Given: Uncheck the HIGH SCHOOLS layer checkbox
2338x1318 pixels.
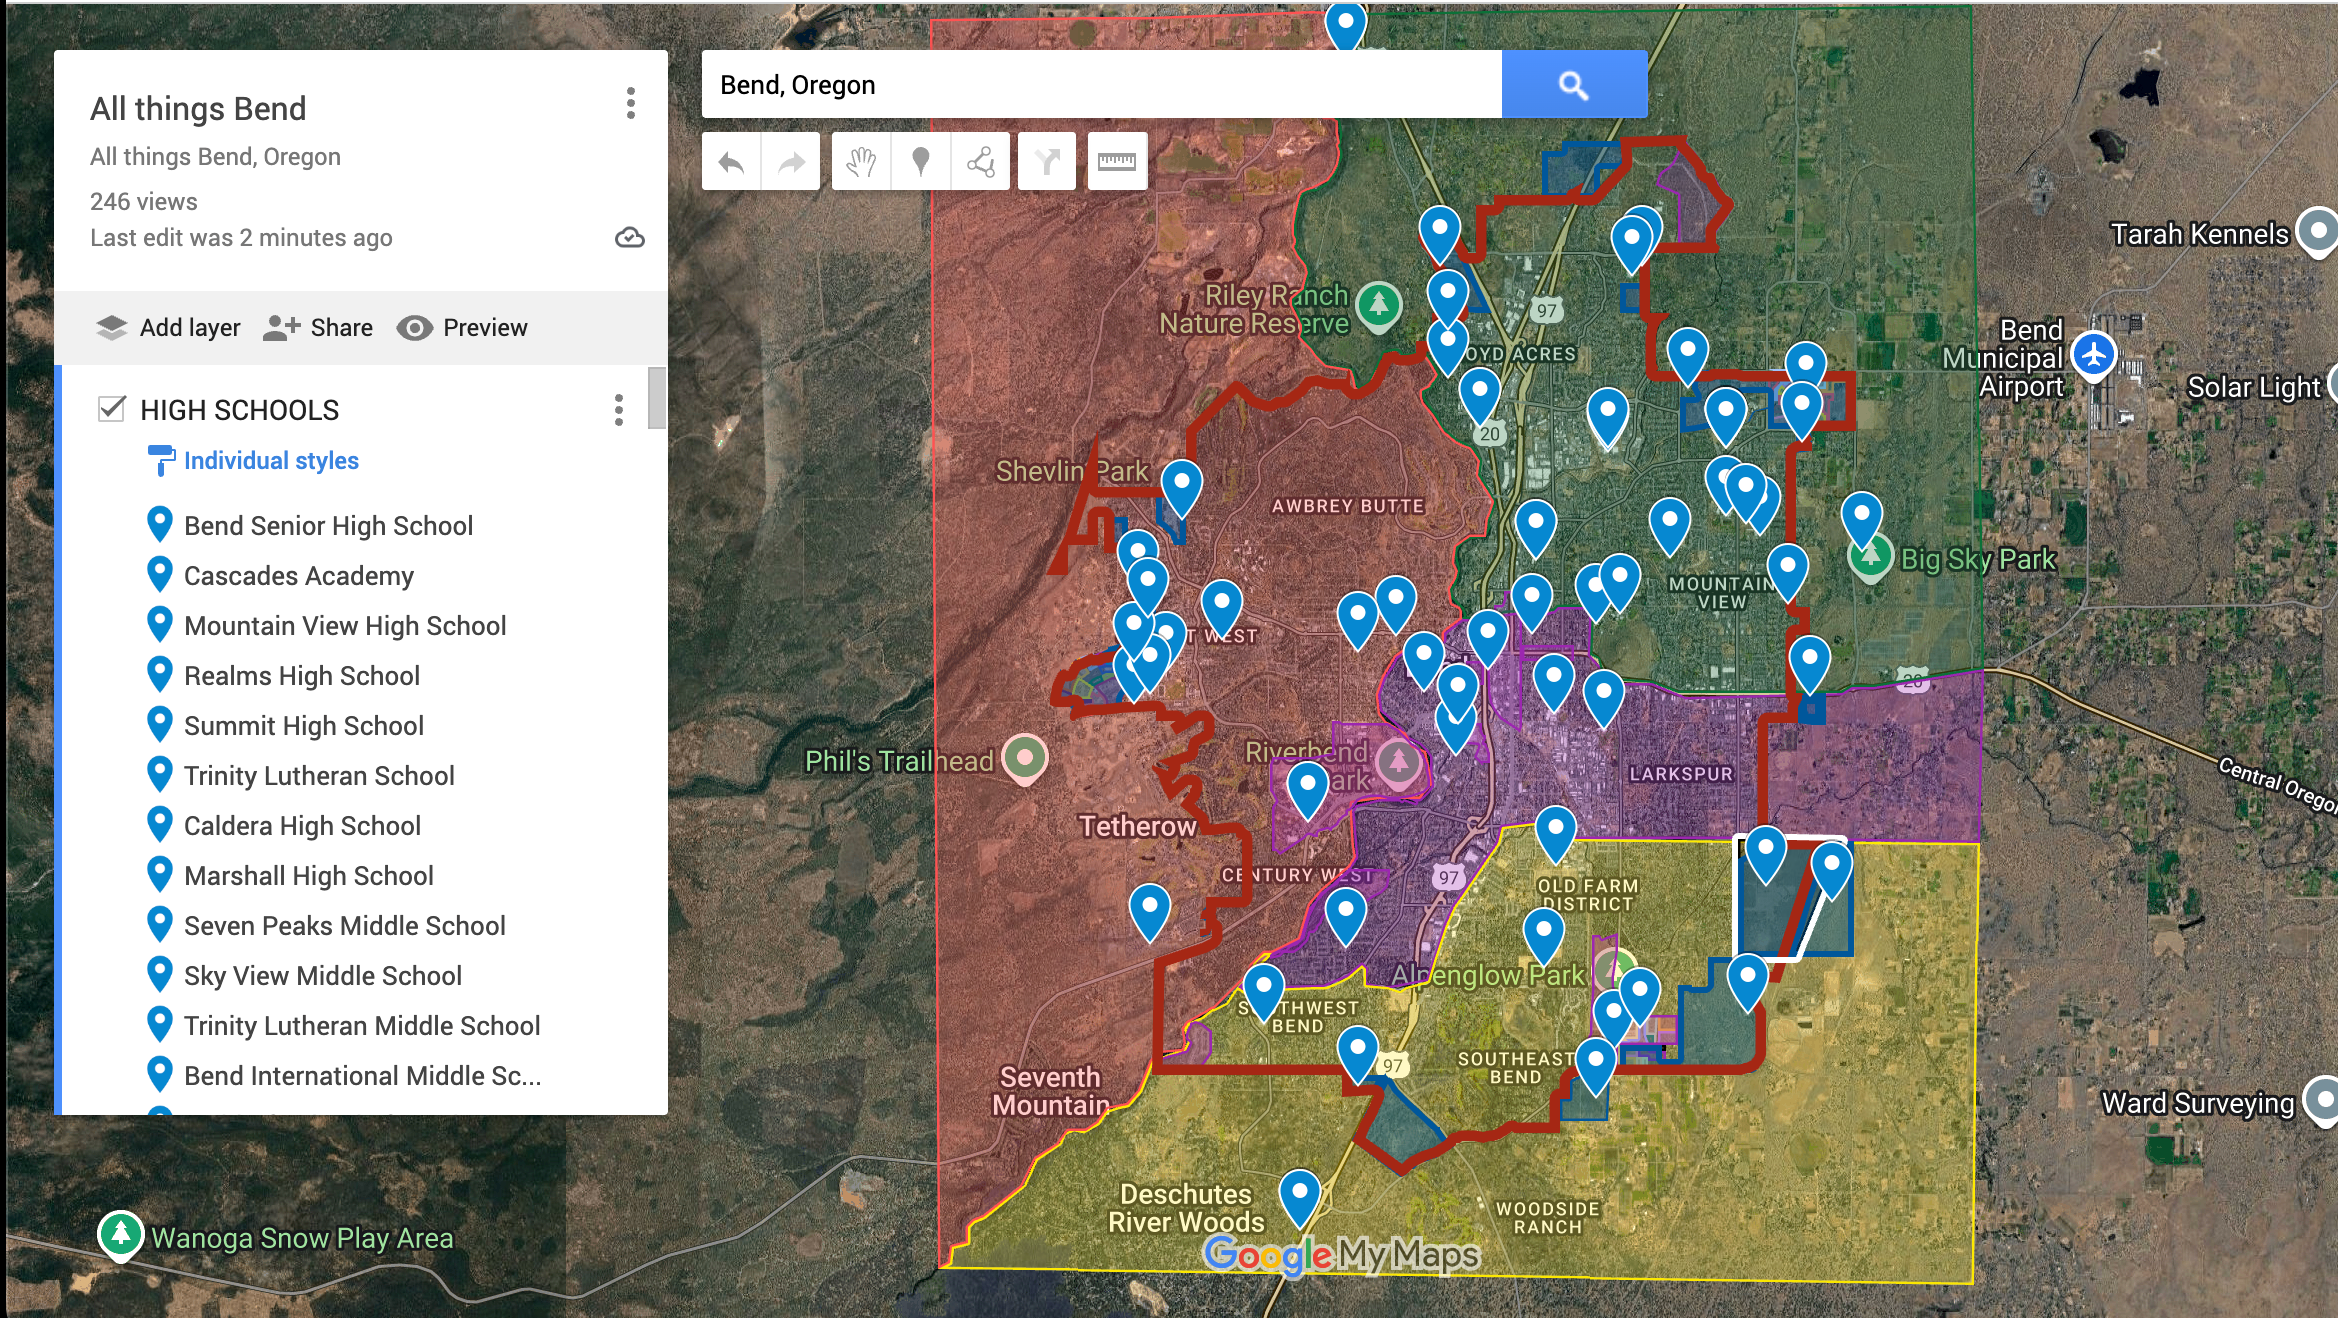Looking at the screenshot, I should tap(112, 409).
